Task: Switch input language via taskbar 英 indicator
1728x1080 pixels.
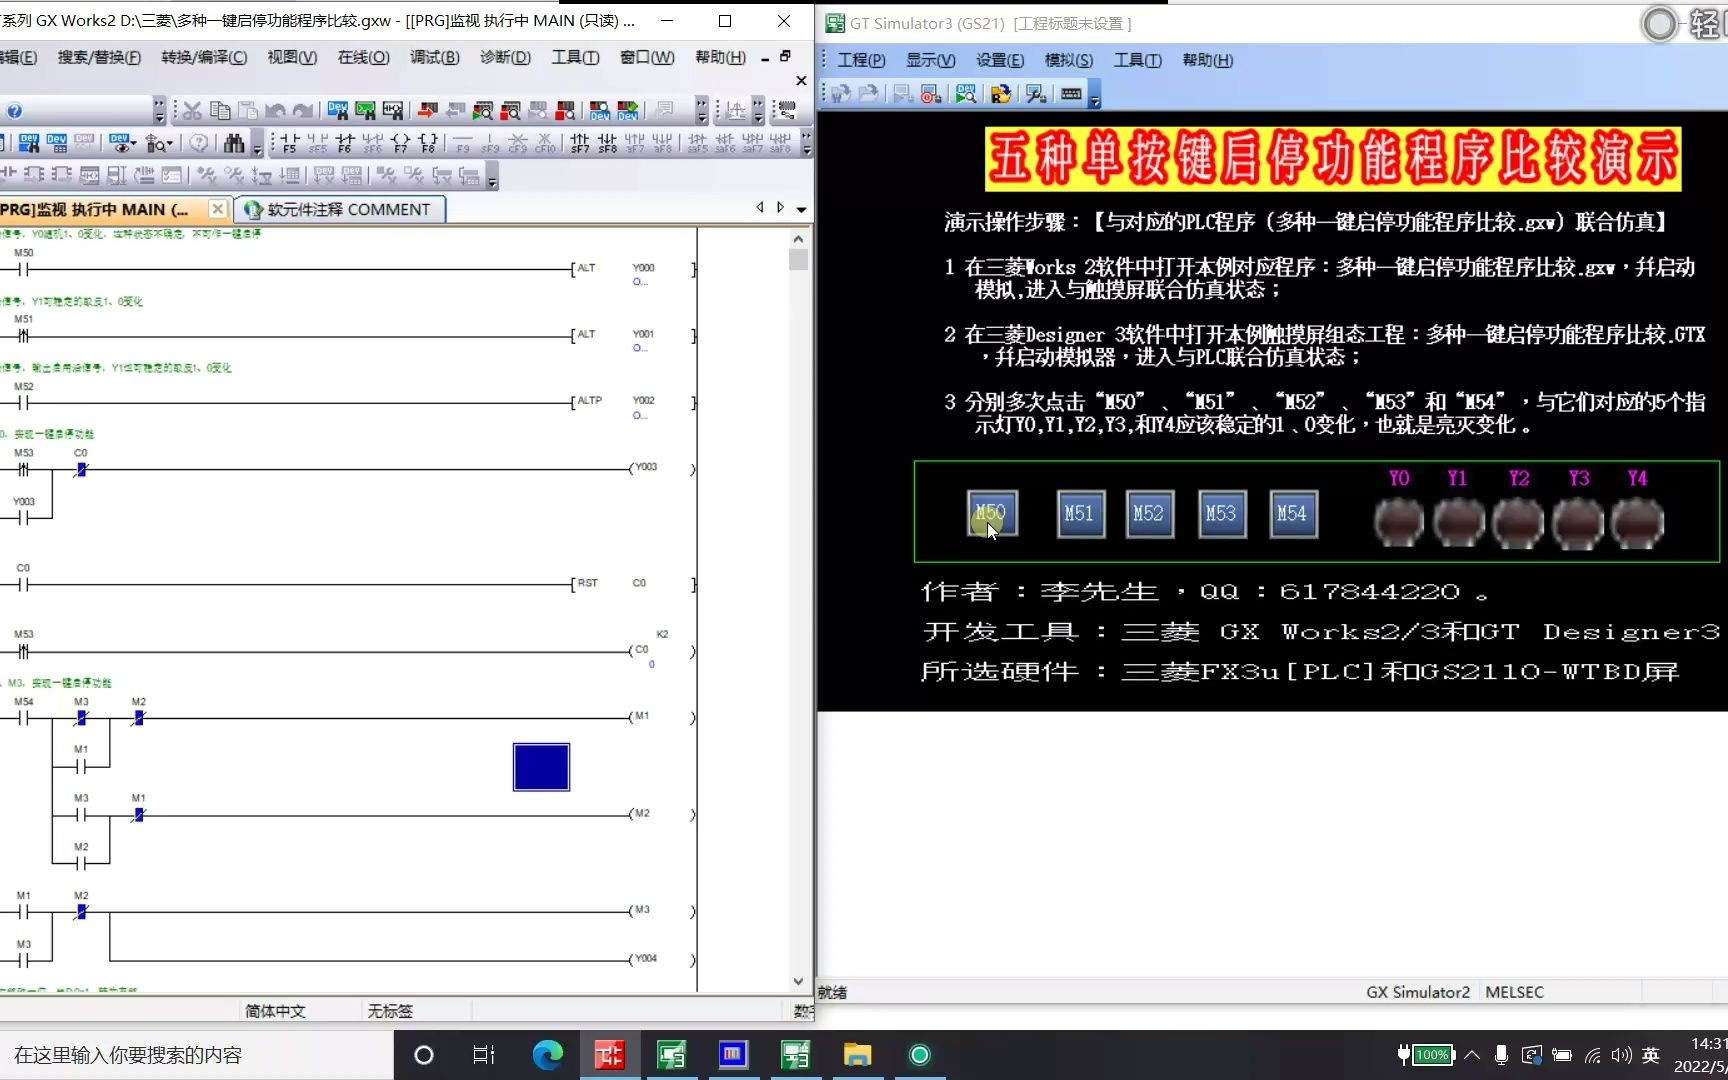Action: click(x=1650, y=1055)
